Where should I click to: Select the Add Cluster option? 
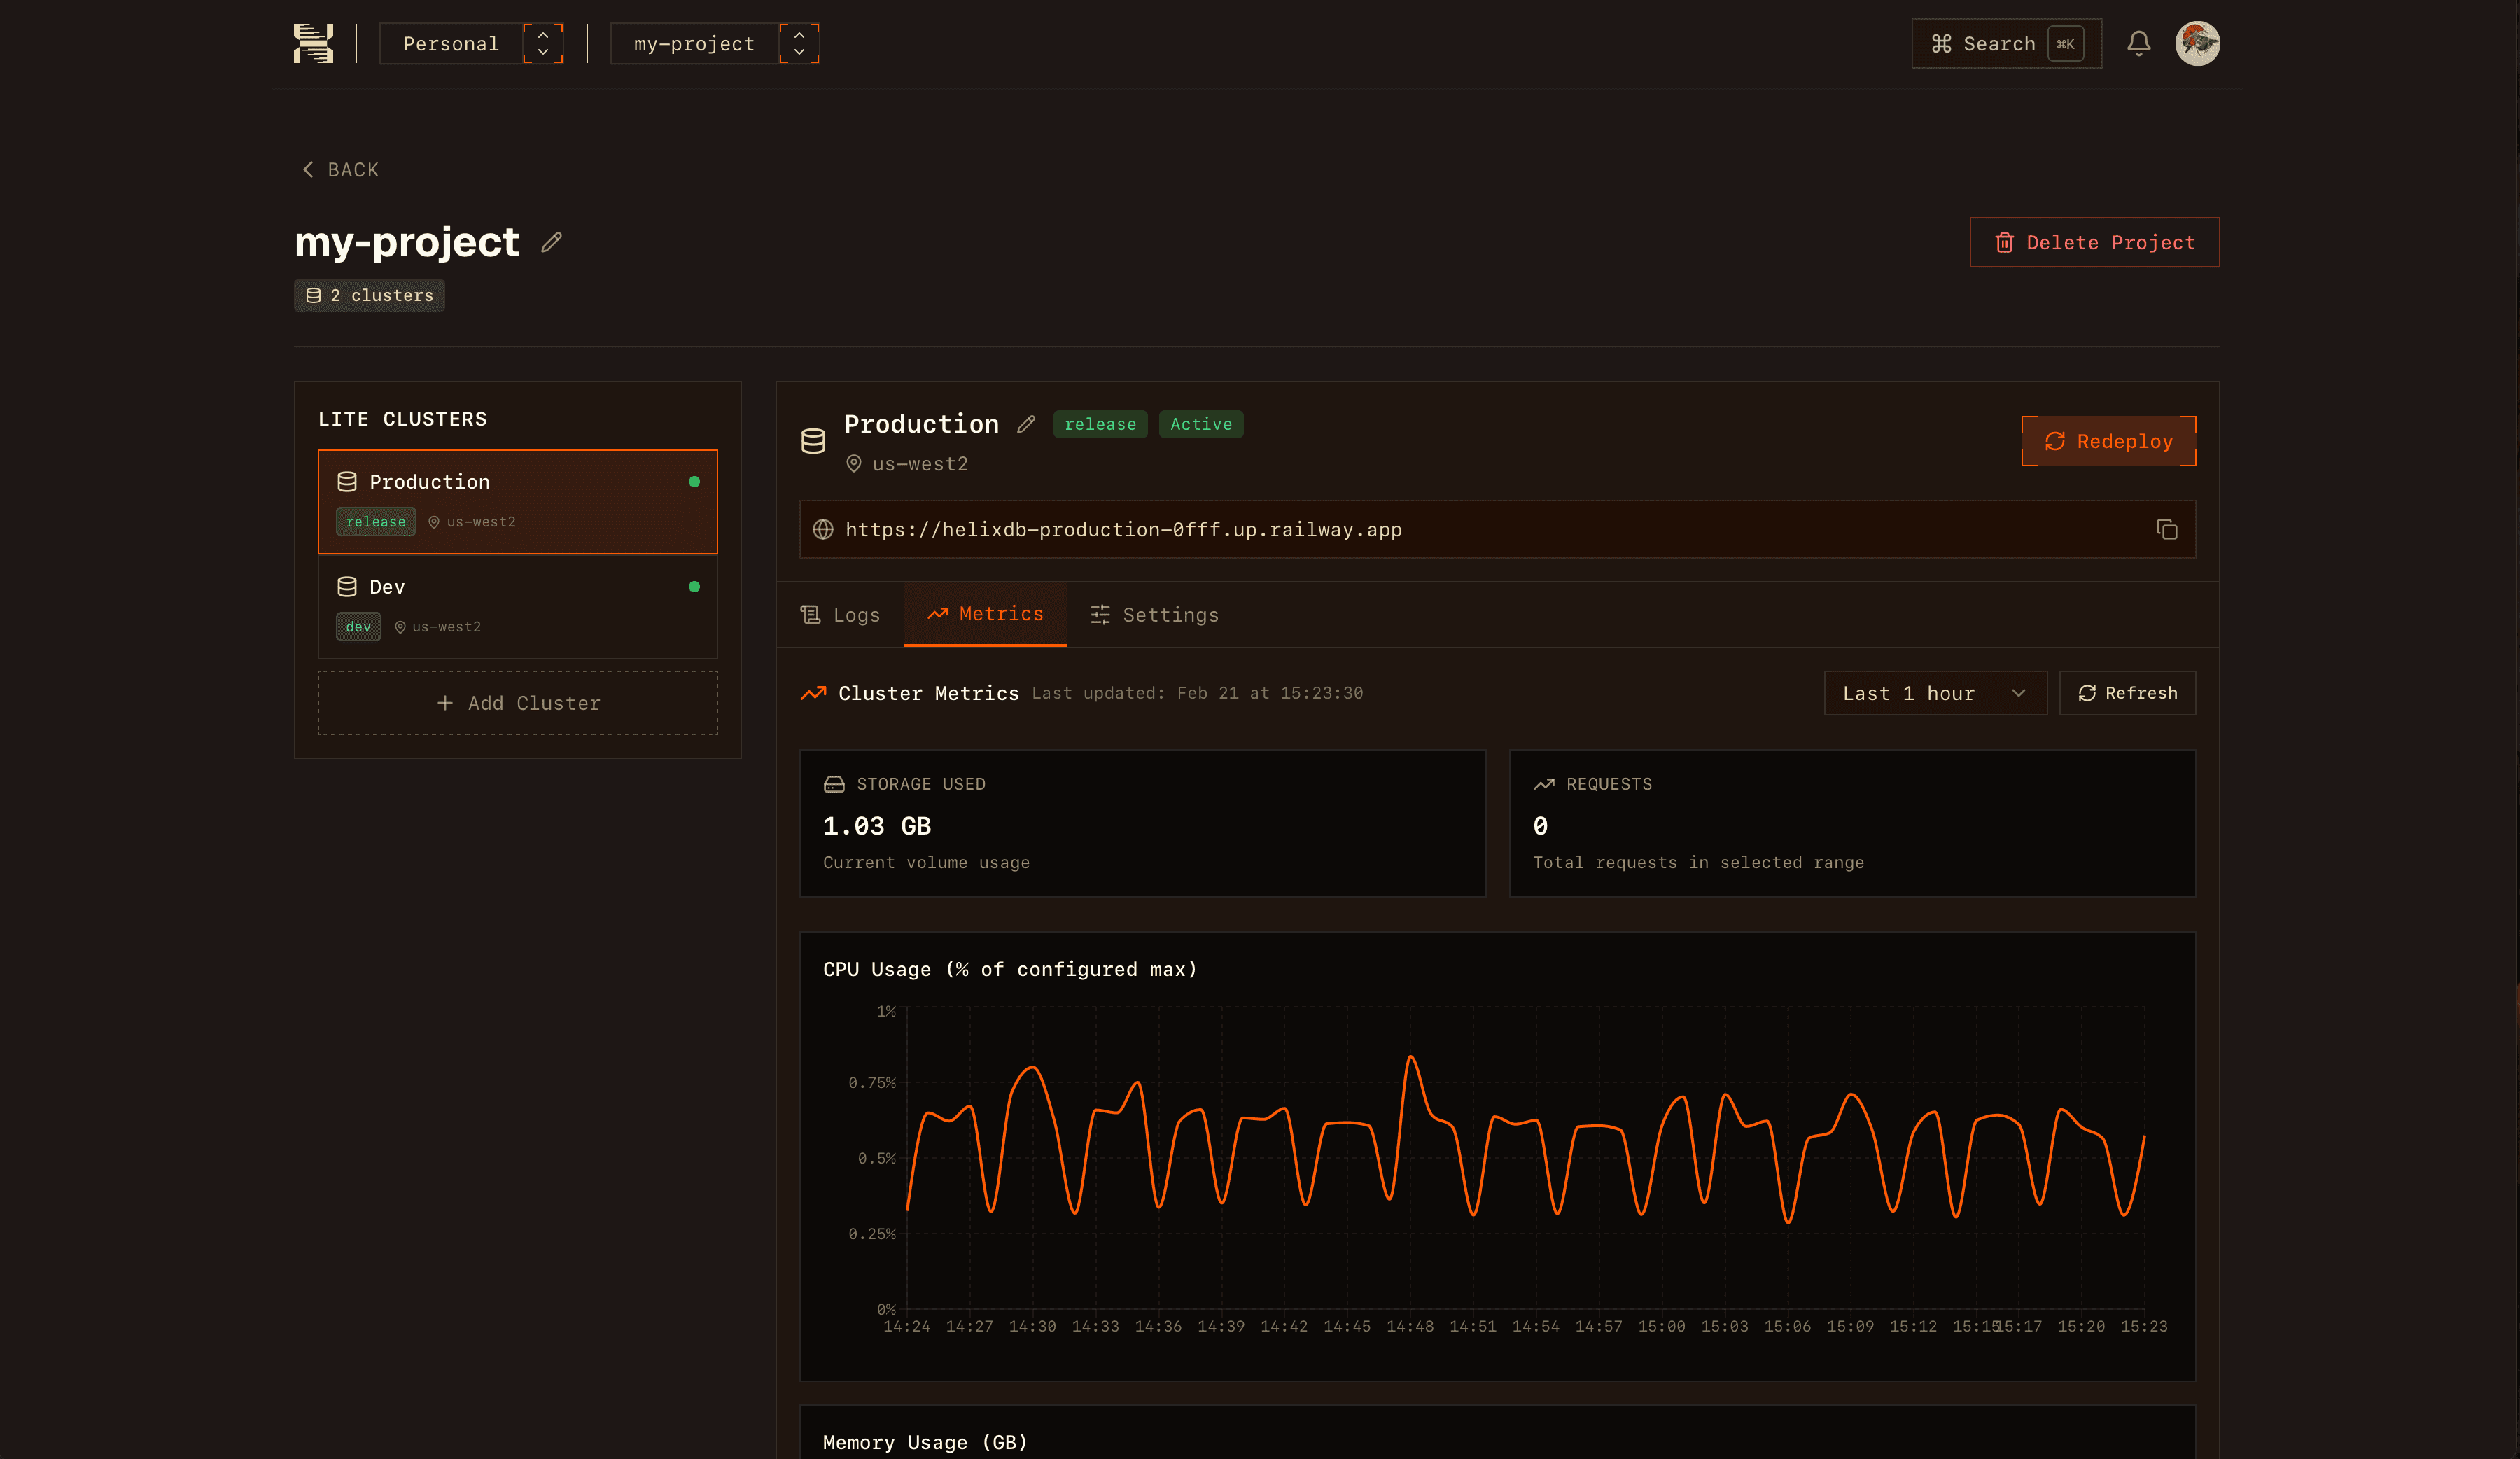(517, 702)
